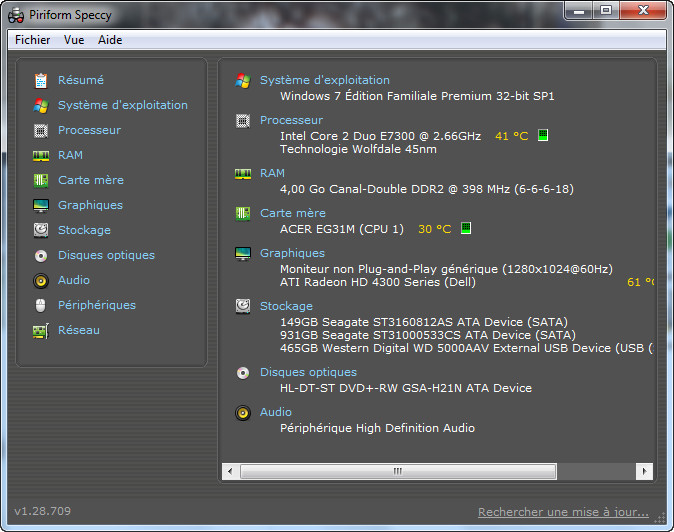
Task: Open the Vue menu
Action: [74, 40]
